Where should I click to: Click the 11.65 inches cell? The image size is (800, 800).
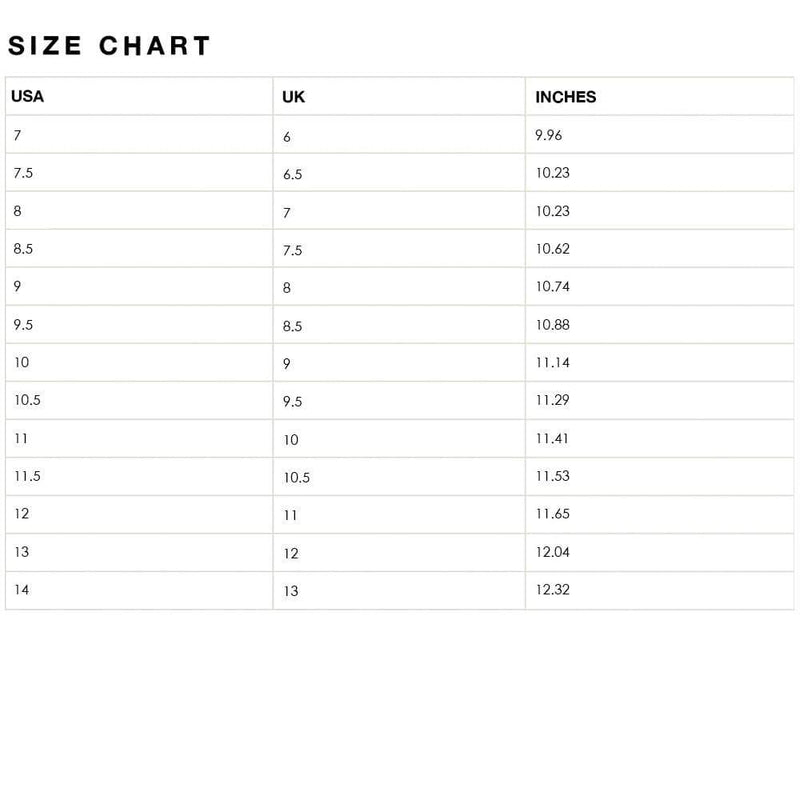(x=553, y=514)
